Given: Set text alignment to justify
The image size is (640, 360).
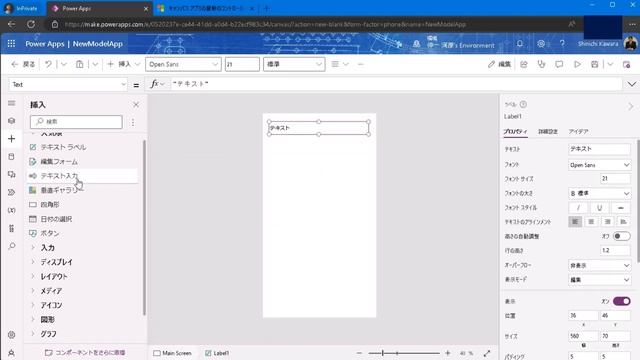Looking at the screenshot, I should pos(623,222).
